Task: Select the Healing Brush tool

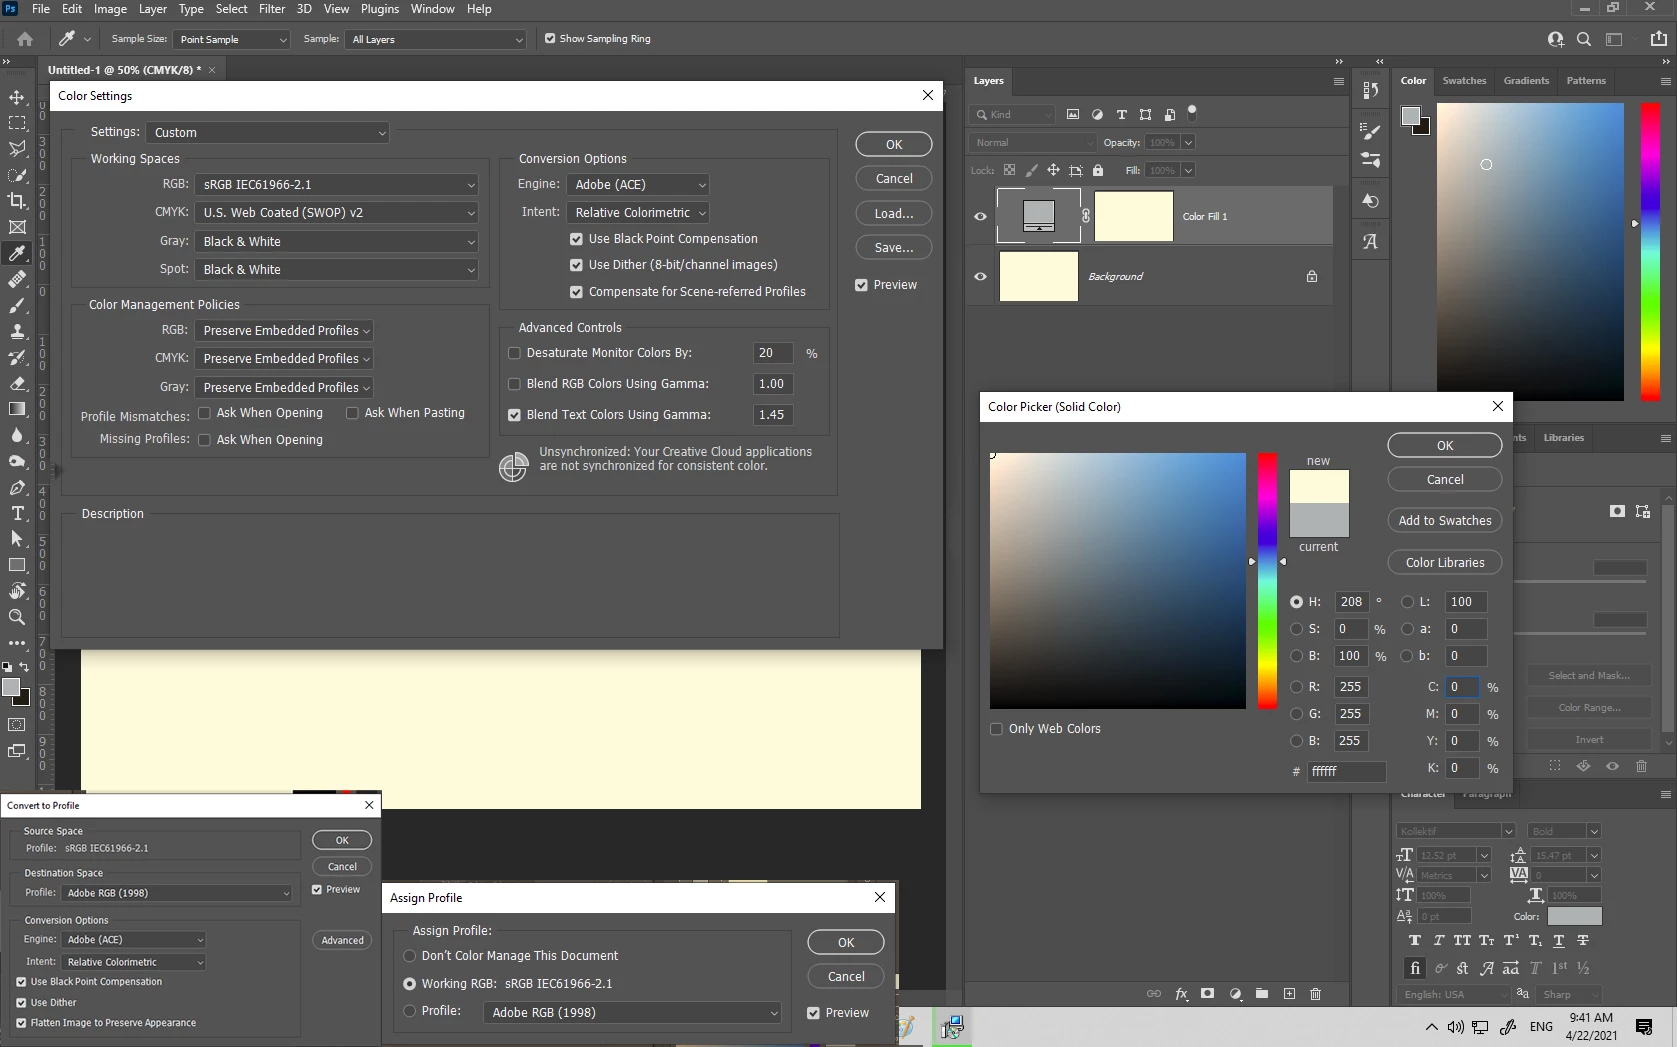Action: point(17,279)
